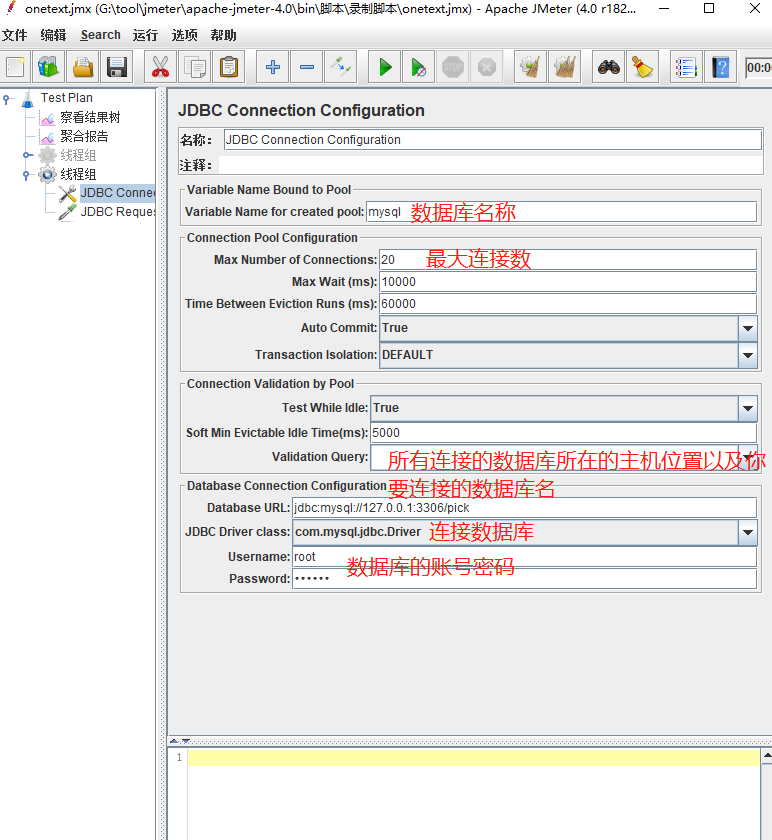Open the Templates icon in toolbar
The width and height of the screenshot is (772, 840).
point(49,68)
